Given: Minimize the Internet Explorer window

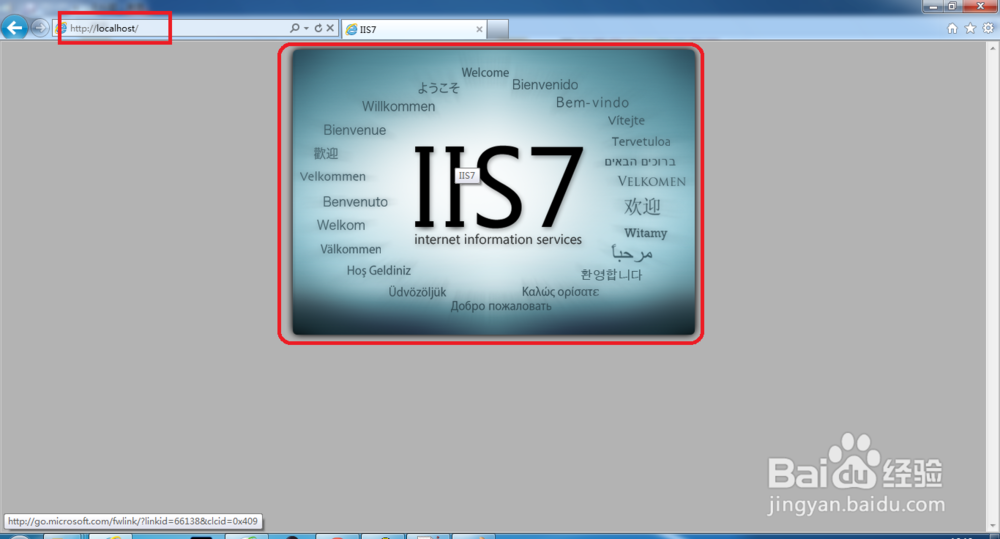Looking at the screenshot, I should coord(932,6).
